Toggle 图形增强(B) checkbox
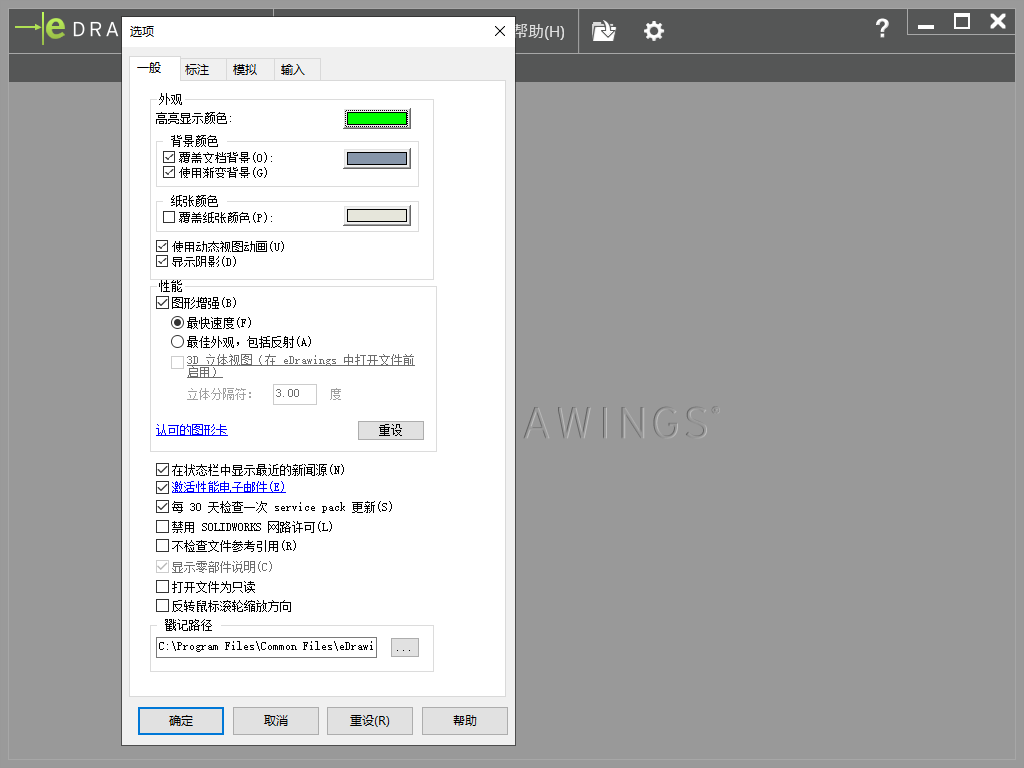 [163, 302]
